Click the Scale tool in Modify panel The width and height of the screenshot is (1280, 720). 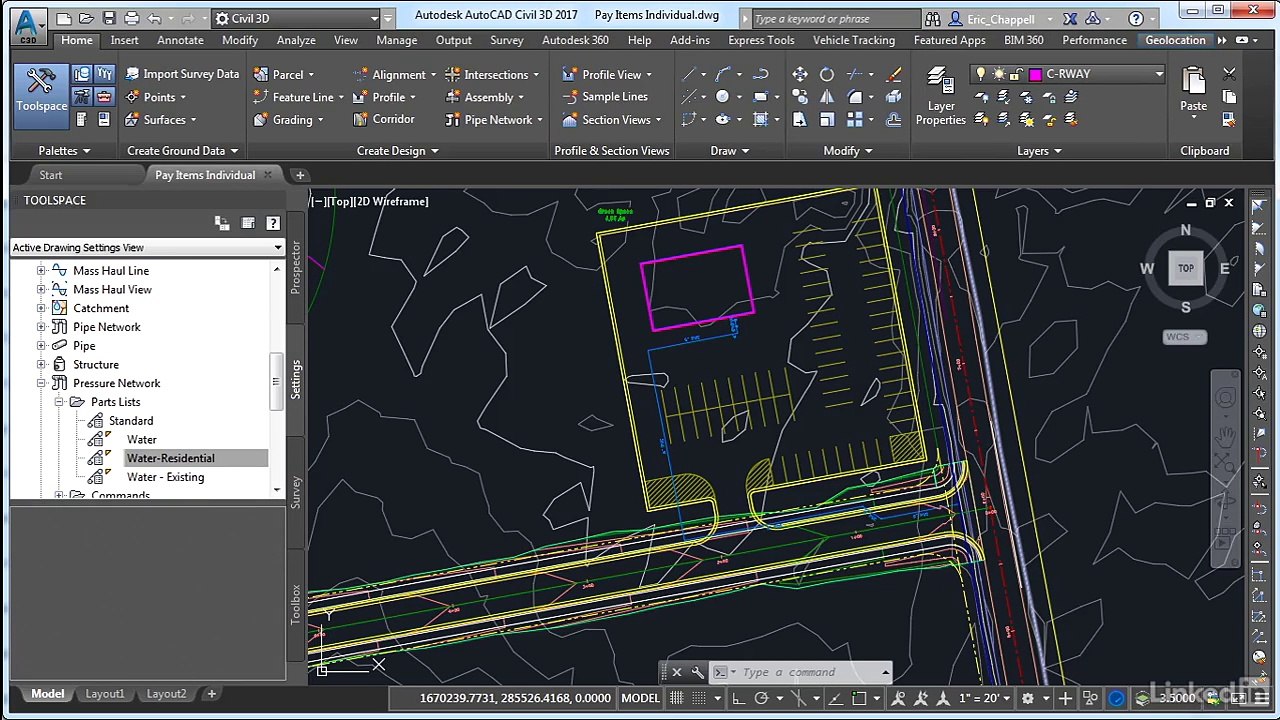pos(827,119)
